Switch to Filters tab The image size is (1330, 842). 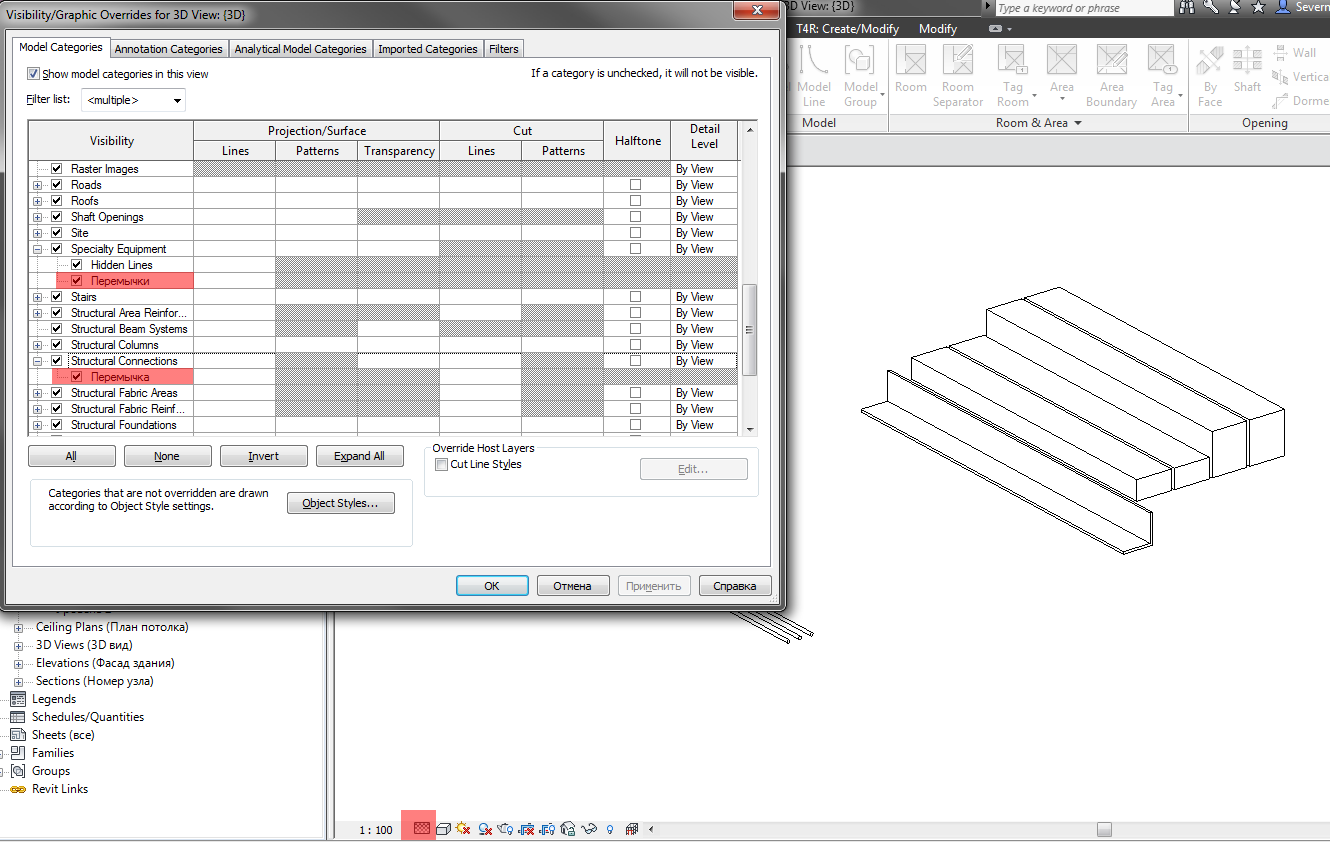[x=504, y=49]
